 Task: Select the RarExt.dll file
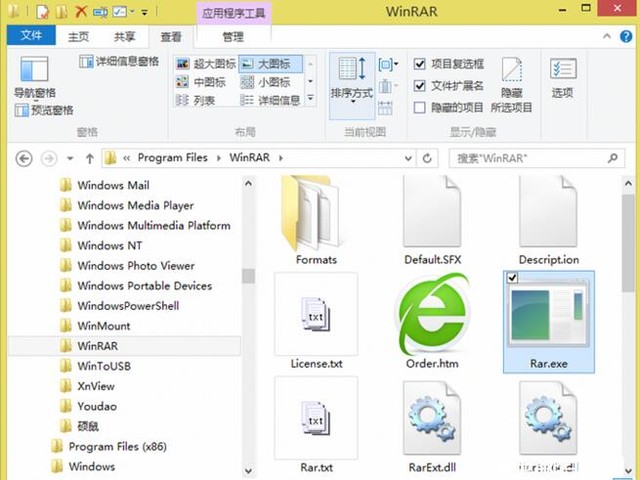click(x=432, y=427)
